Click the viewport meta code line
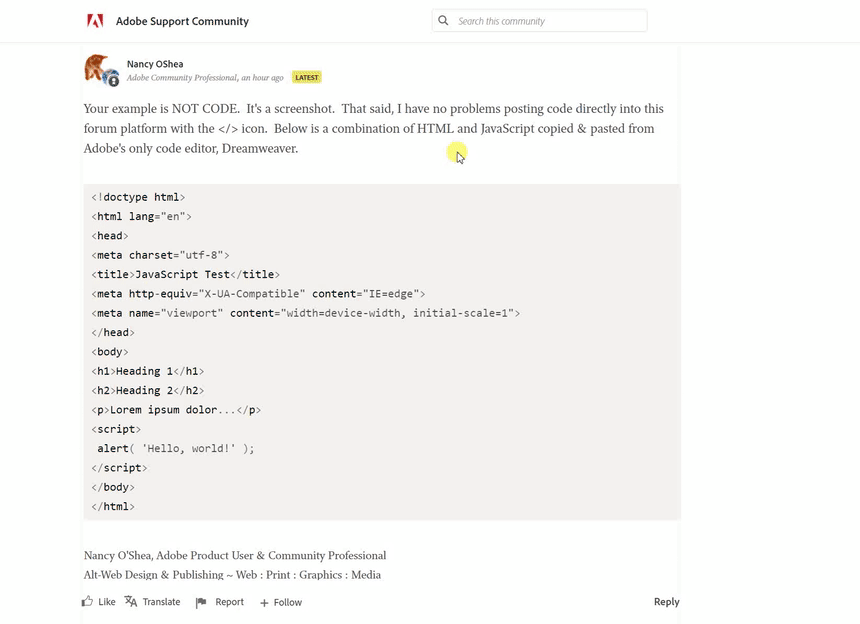 click(305, 313)
